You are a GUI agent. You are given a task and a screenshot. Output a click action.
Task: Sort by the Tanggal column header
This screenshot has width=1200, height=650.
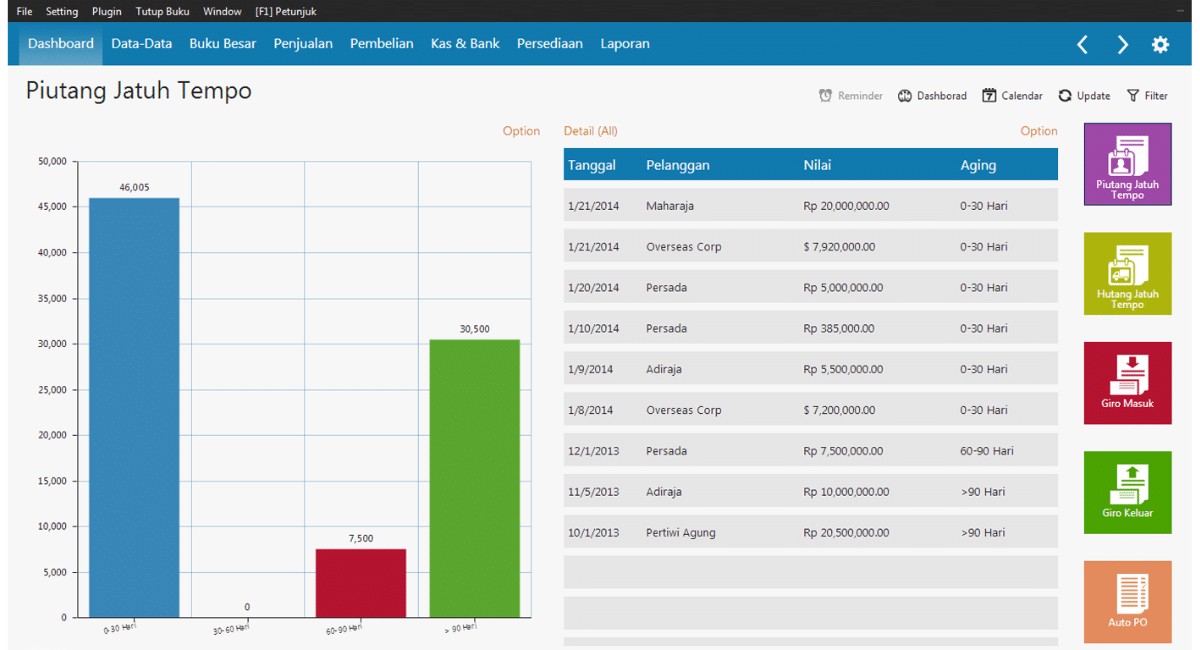pyautogui.click(x=592, y=165)
